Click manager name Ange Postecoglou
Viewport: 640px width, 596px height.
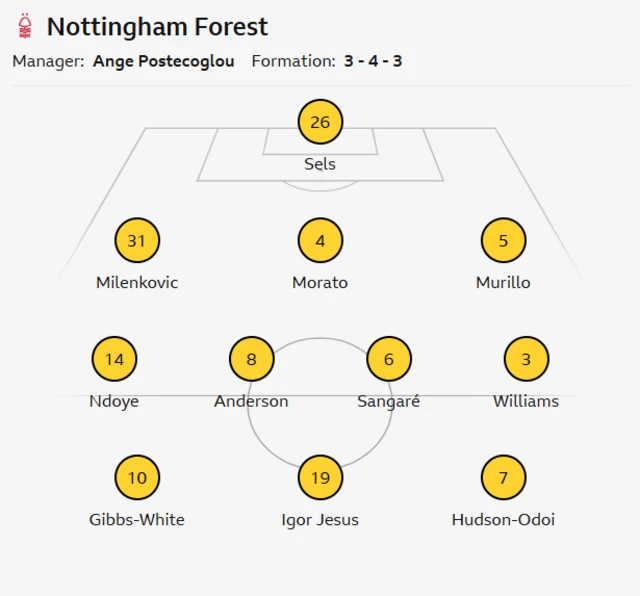(x=163, y=61)
